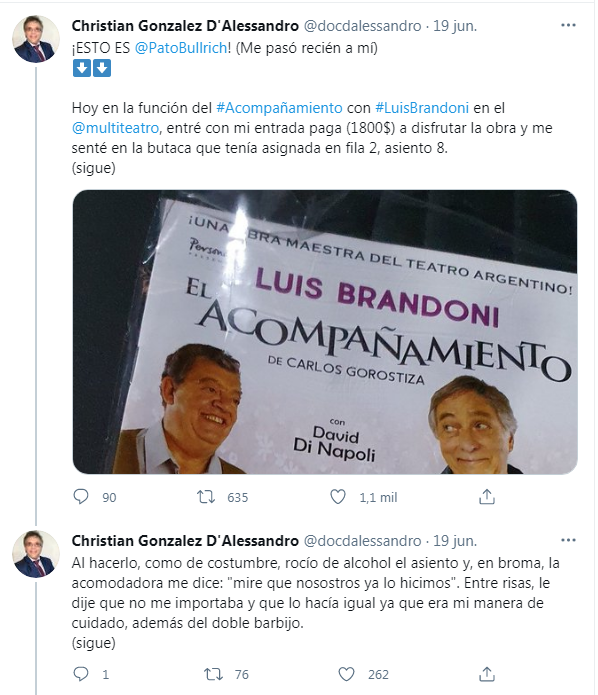Open the 19 jun. timestamp on second tweet
Image resolution: width=598 pixels, height=695 pixels.
455,541
